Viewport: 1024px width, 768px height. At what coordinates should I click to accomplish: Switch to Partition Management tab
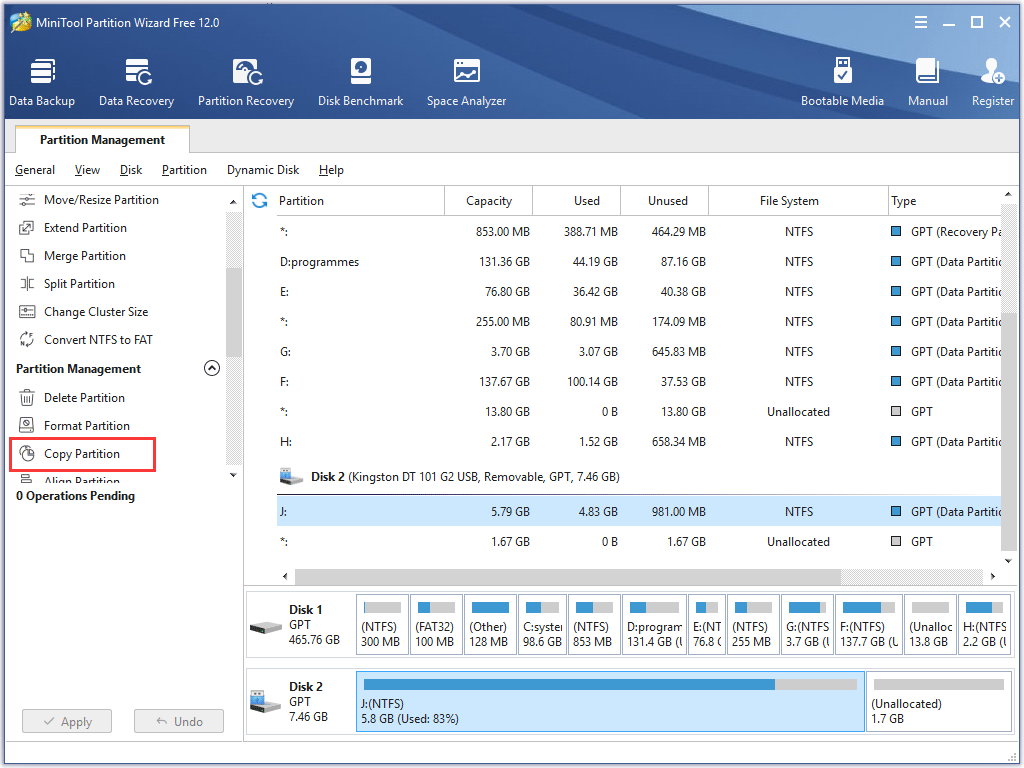click(x=103, y=140)
